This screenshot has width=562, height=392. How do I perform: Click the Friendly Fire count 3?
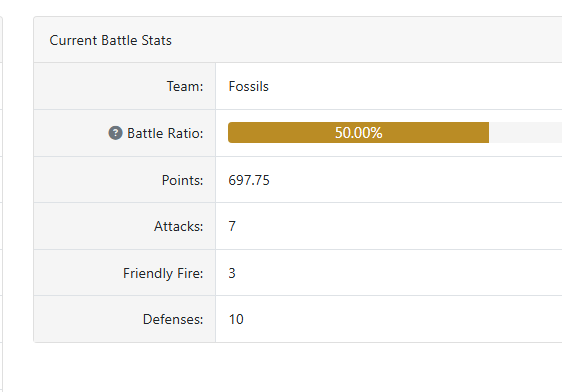232,273
